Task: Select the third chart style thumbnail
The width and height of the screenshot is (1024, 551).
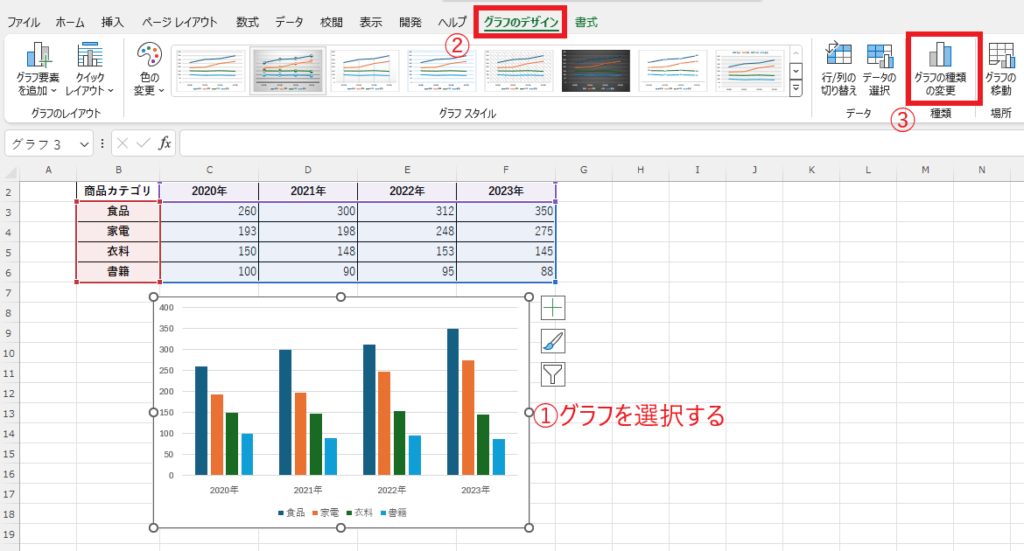Action: (x=364, y=71)
